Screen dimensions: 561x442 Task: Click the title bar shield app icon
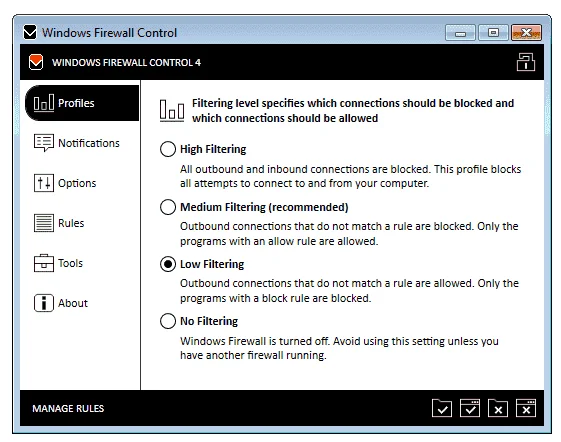(30, 32)
